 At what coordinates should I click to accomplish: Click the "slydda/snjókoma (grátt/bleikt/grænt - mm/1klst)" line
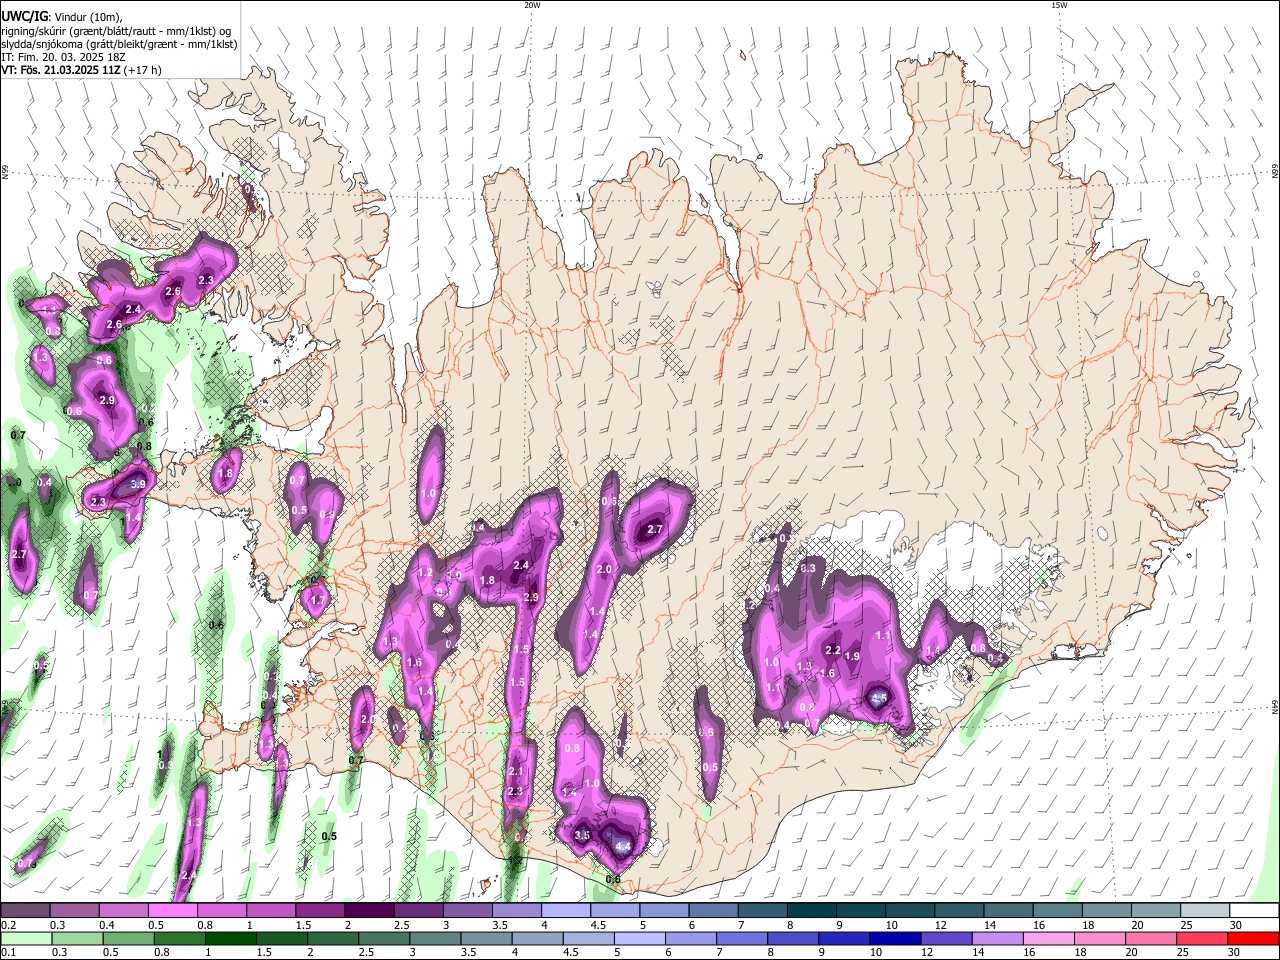(119, 44)
